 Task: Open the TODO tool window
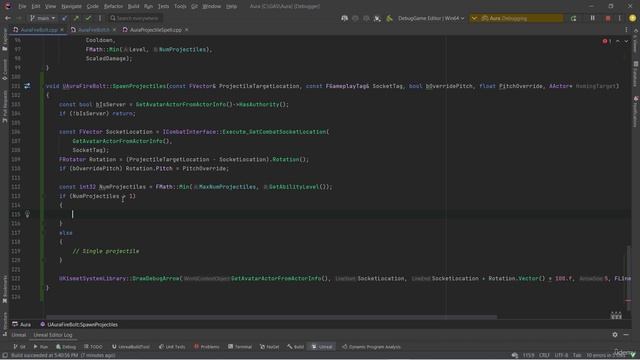pyautogui.click(x=93, y=347)
